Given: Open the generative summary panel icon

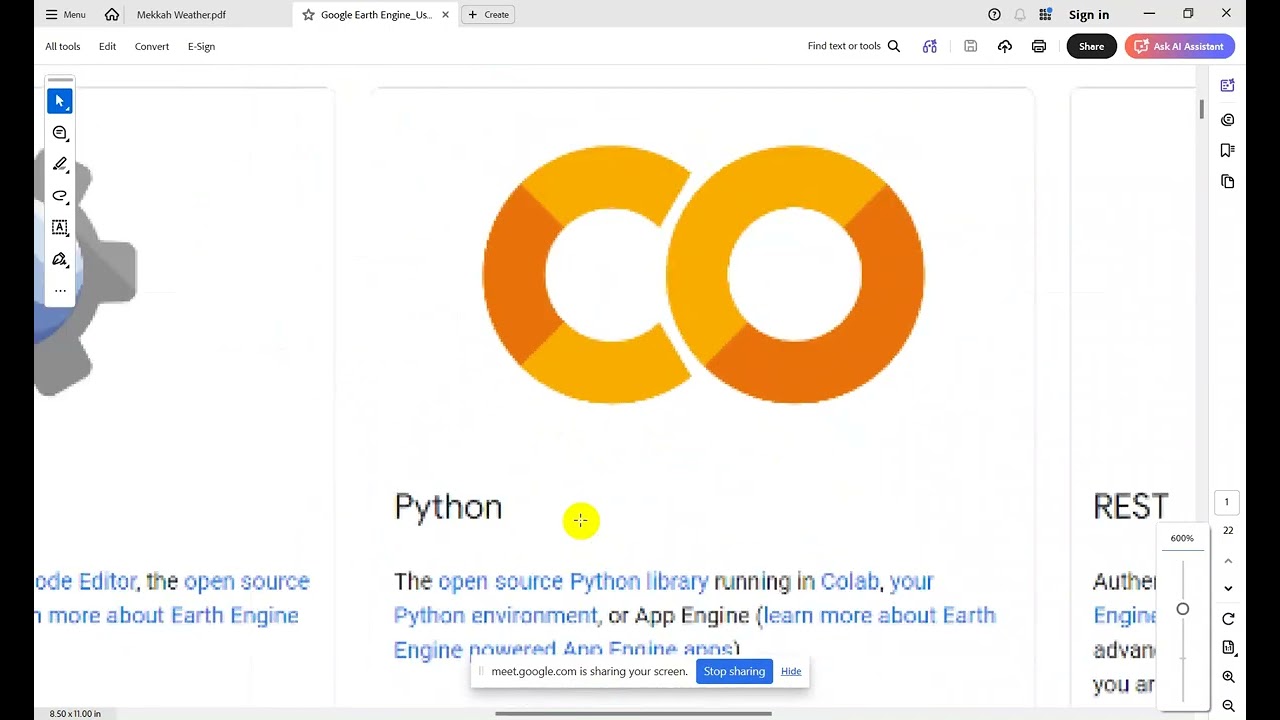Looking at the screenshot, I should coord(1228,86).
